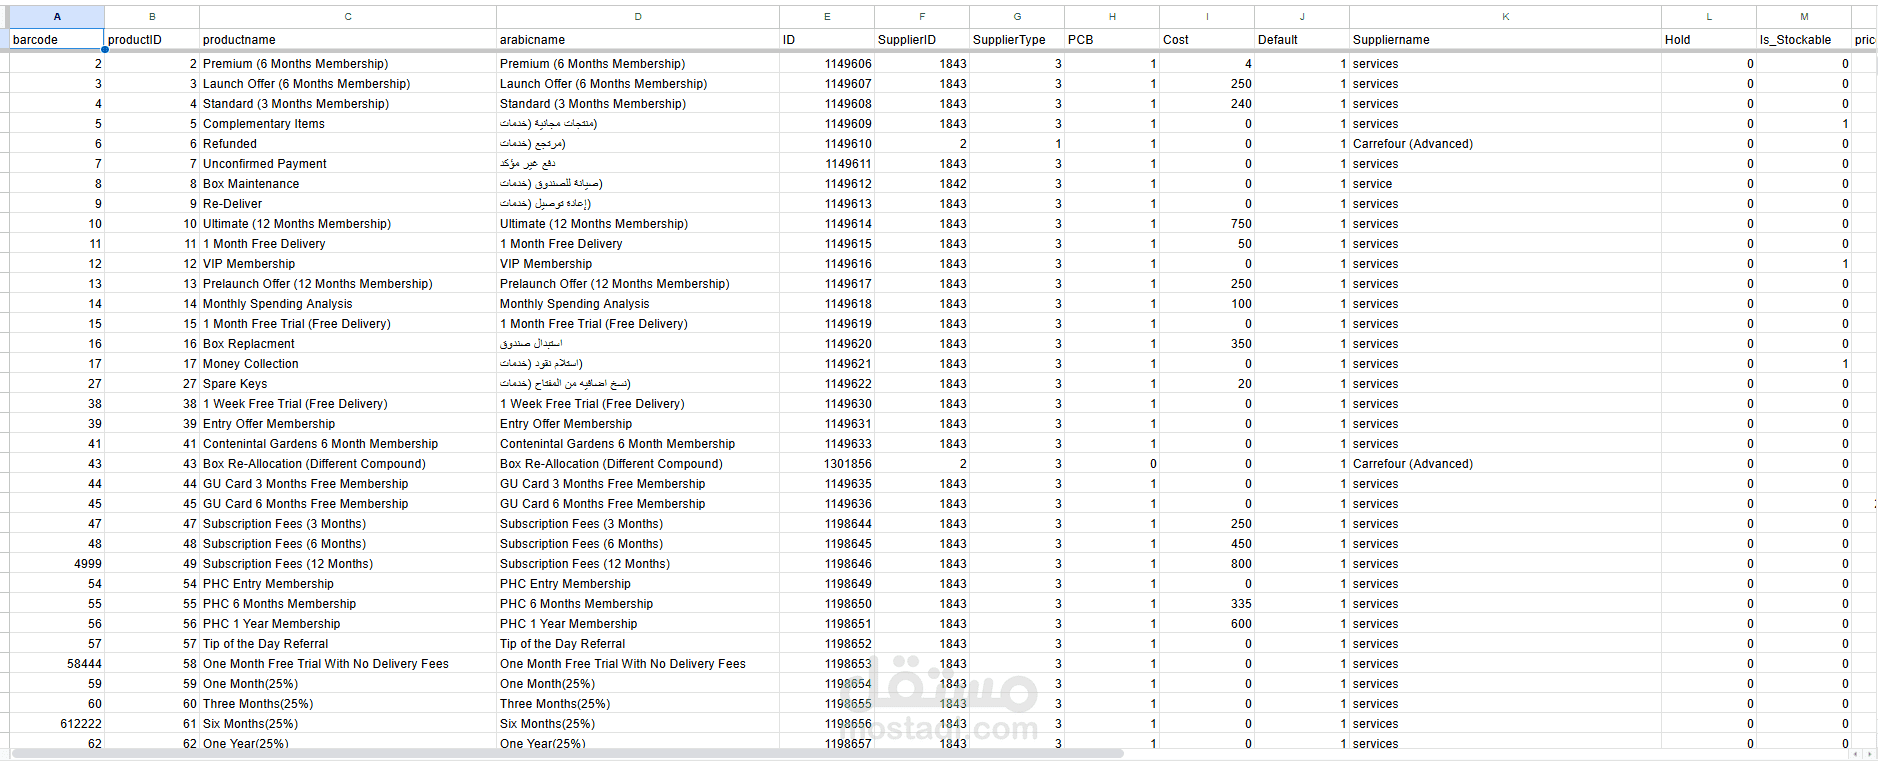The width and height of the screenshot is (1878, 761).
Task: Click arabicname cell 'Ultimate (12 Months Membership)'
Action: tap(638, 224)
